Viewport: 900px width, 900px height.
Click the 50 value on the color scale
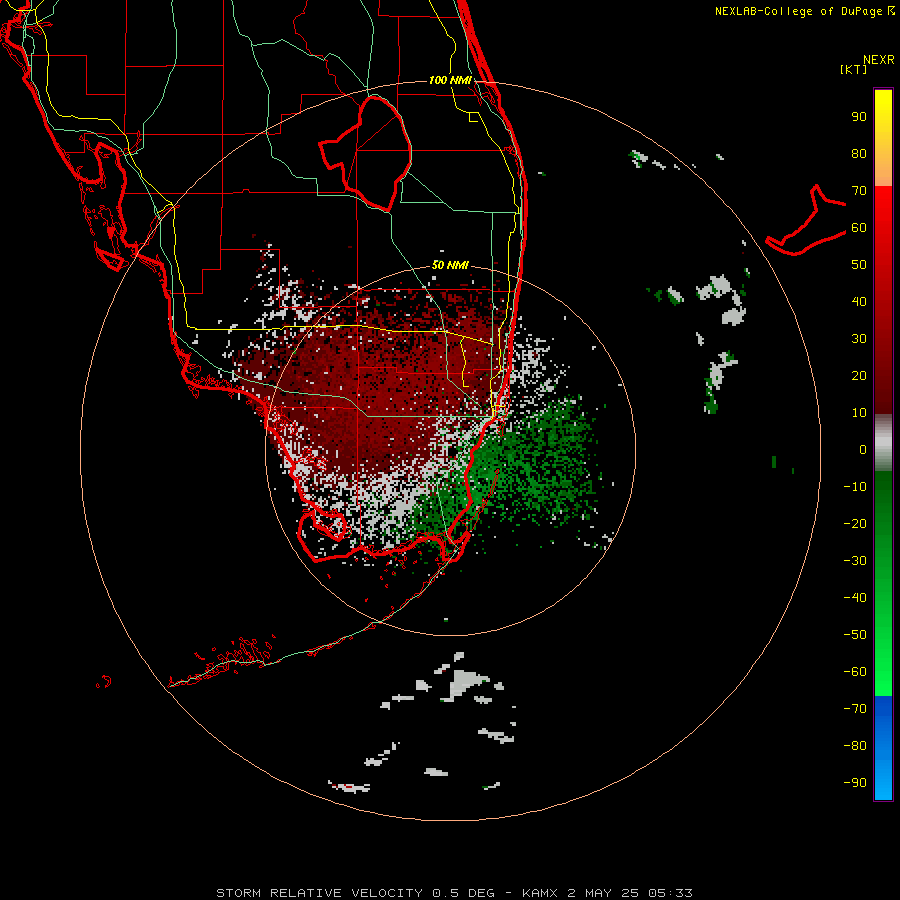(859, 265)
